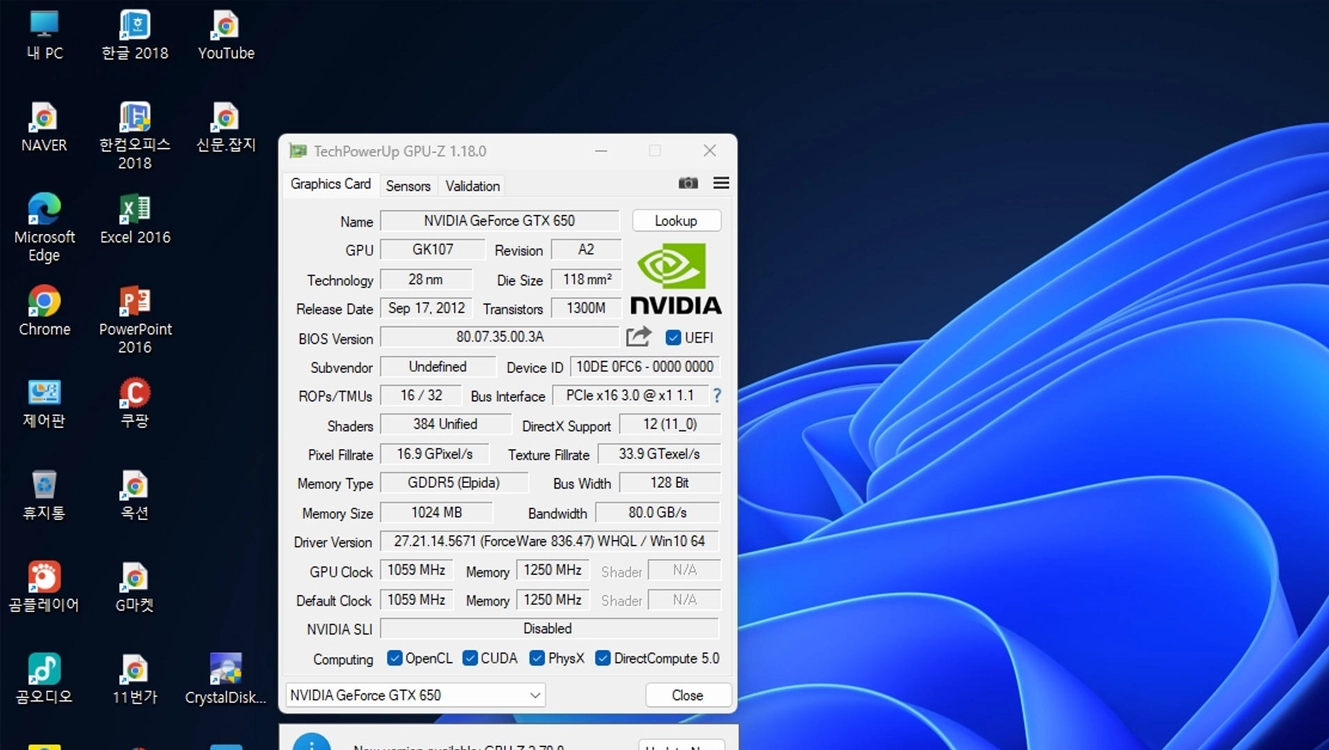The image size is (1329, 750).
Task: Switch to the Sensors tab
Action: [408, 186]
